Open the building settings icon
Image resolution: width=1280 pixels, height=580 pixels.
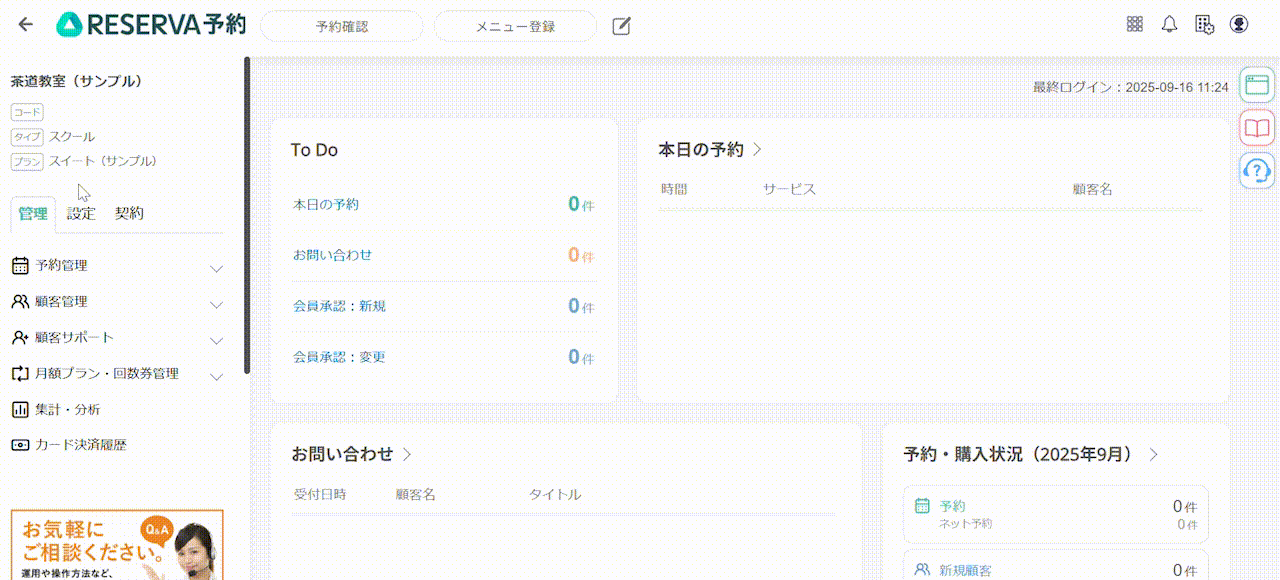point(1204,24)
